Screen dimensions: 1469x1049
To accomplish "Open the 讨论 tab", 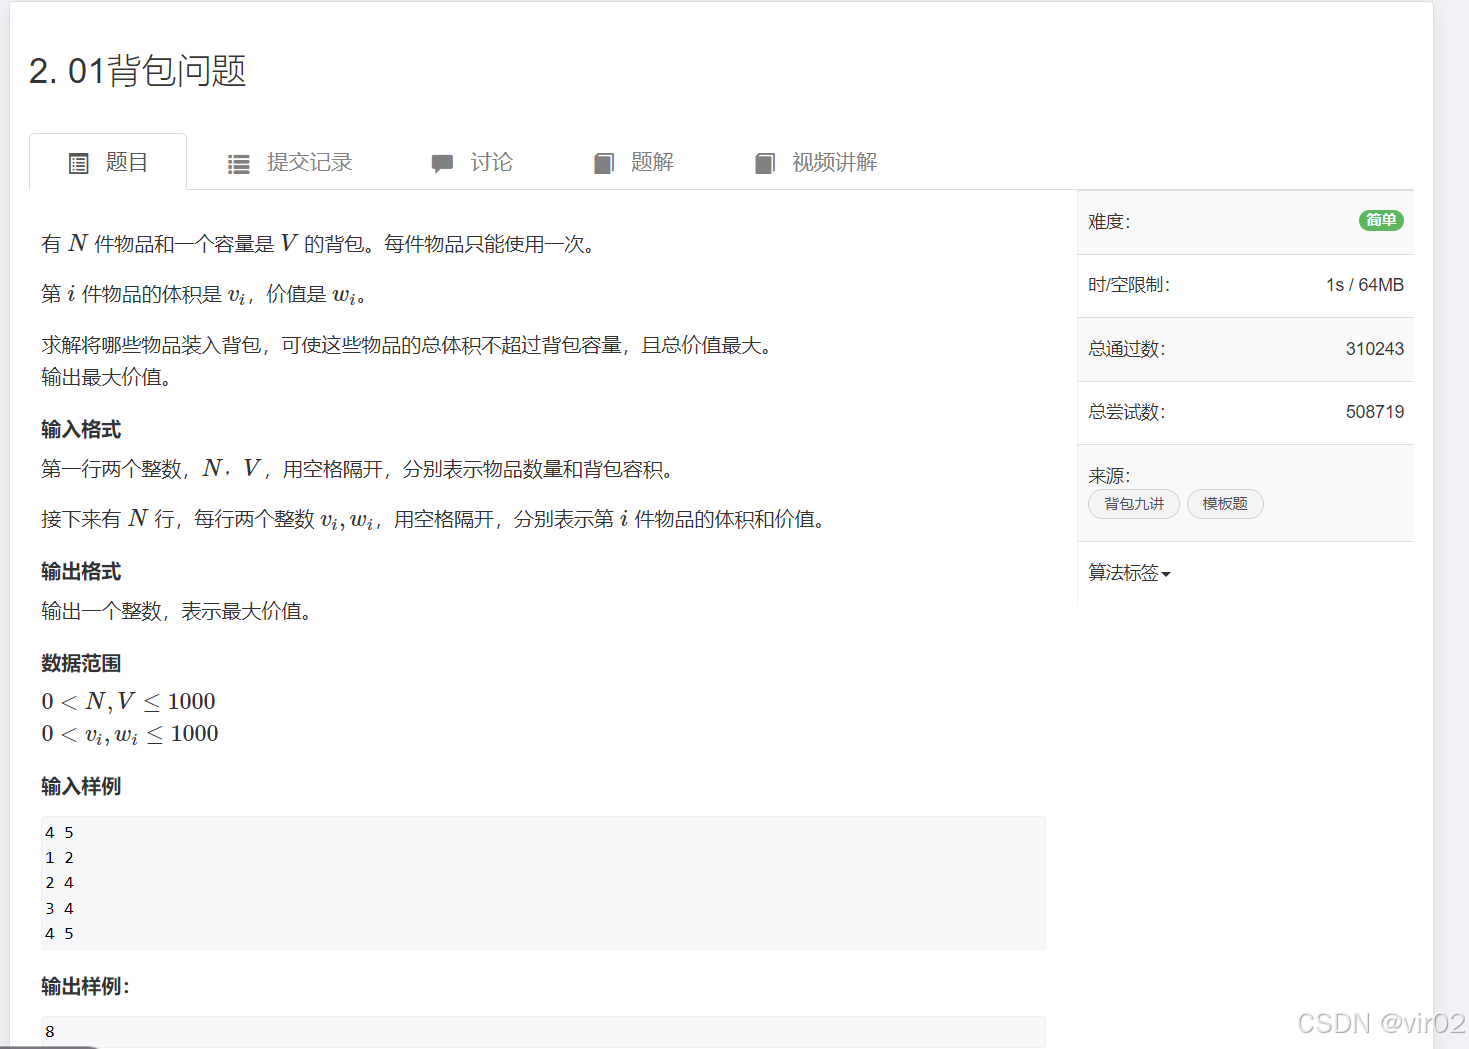I will (492, 162).
